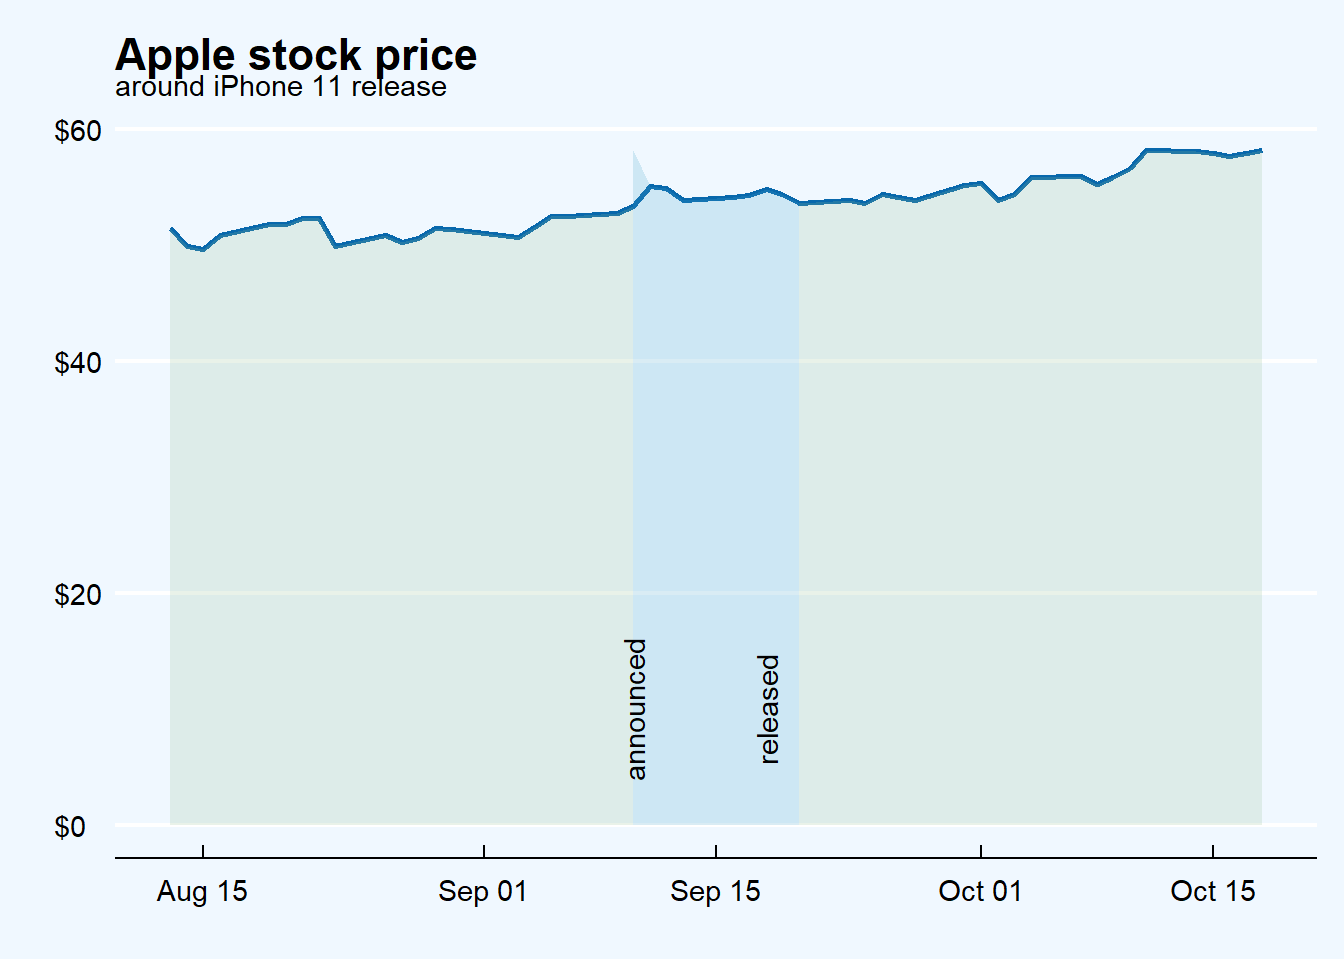The image size is (1344, 960).
Task: Click the tick mark above Oct 15
Action: click(x=1213, y=851)
